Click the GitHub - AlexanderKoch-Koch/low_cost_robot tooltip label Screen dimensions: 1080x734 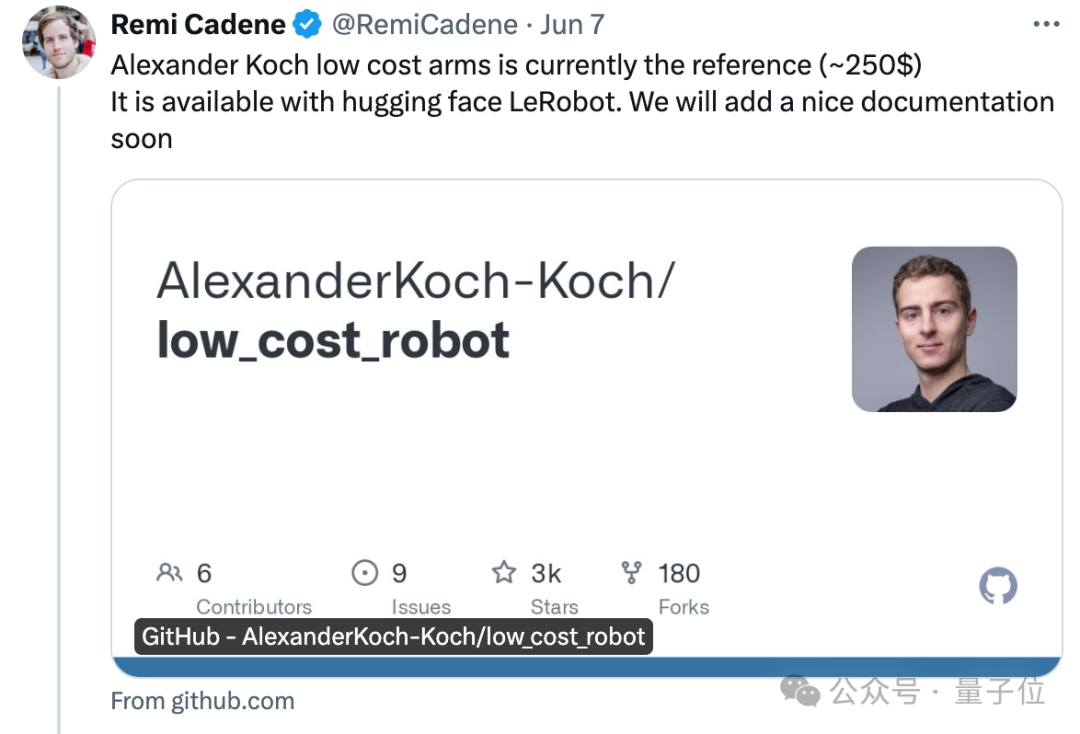coord(393,637)
